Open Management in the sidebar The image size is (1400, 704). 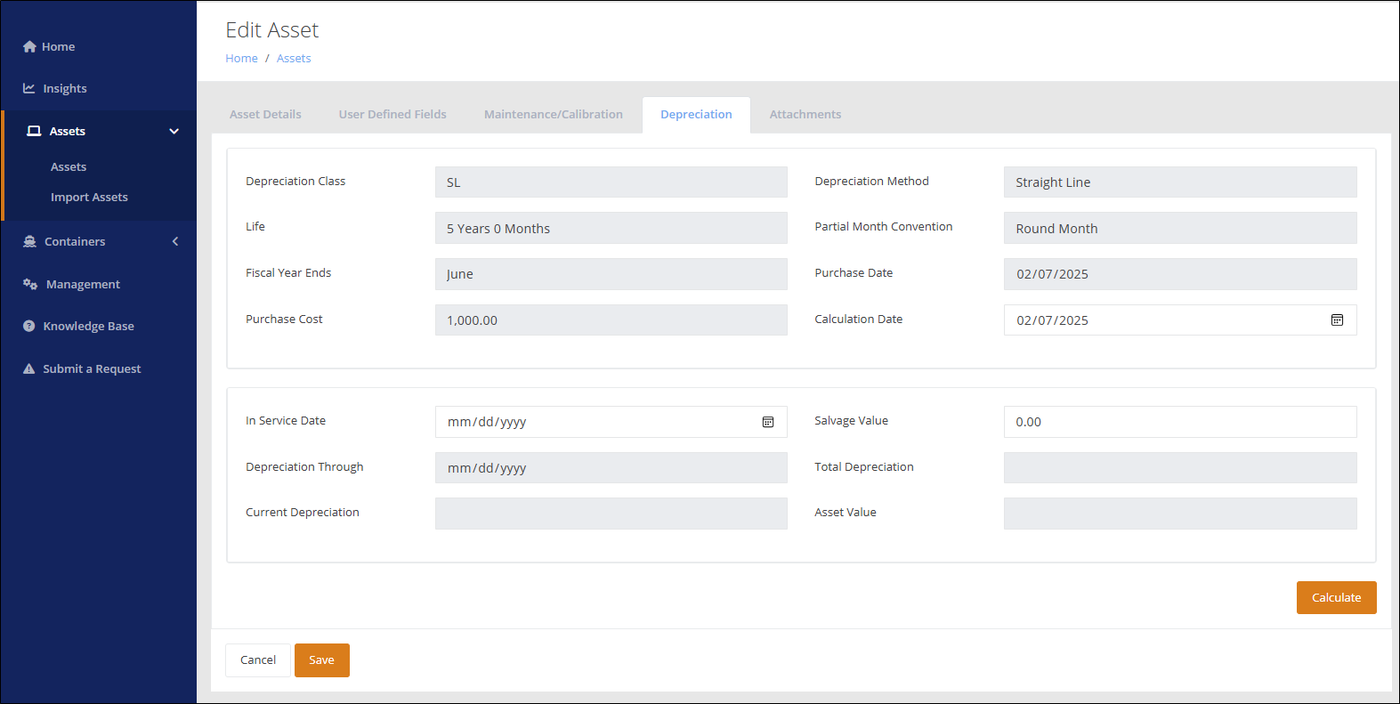83,285
